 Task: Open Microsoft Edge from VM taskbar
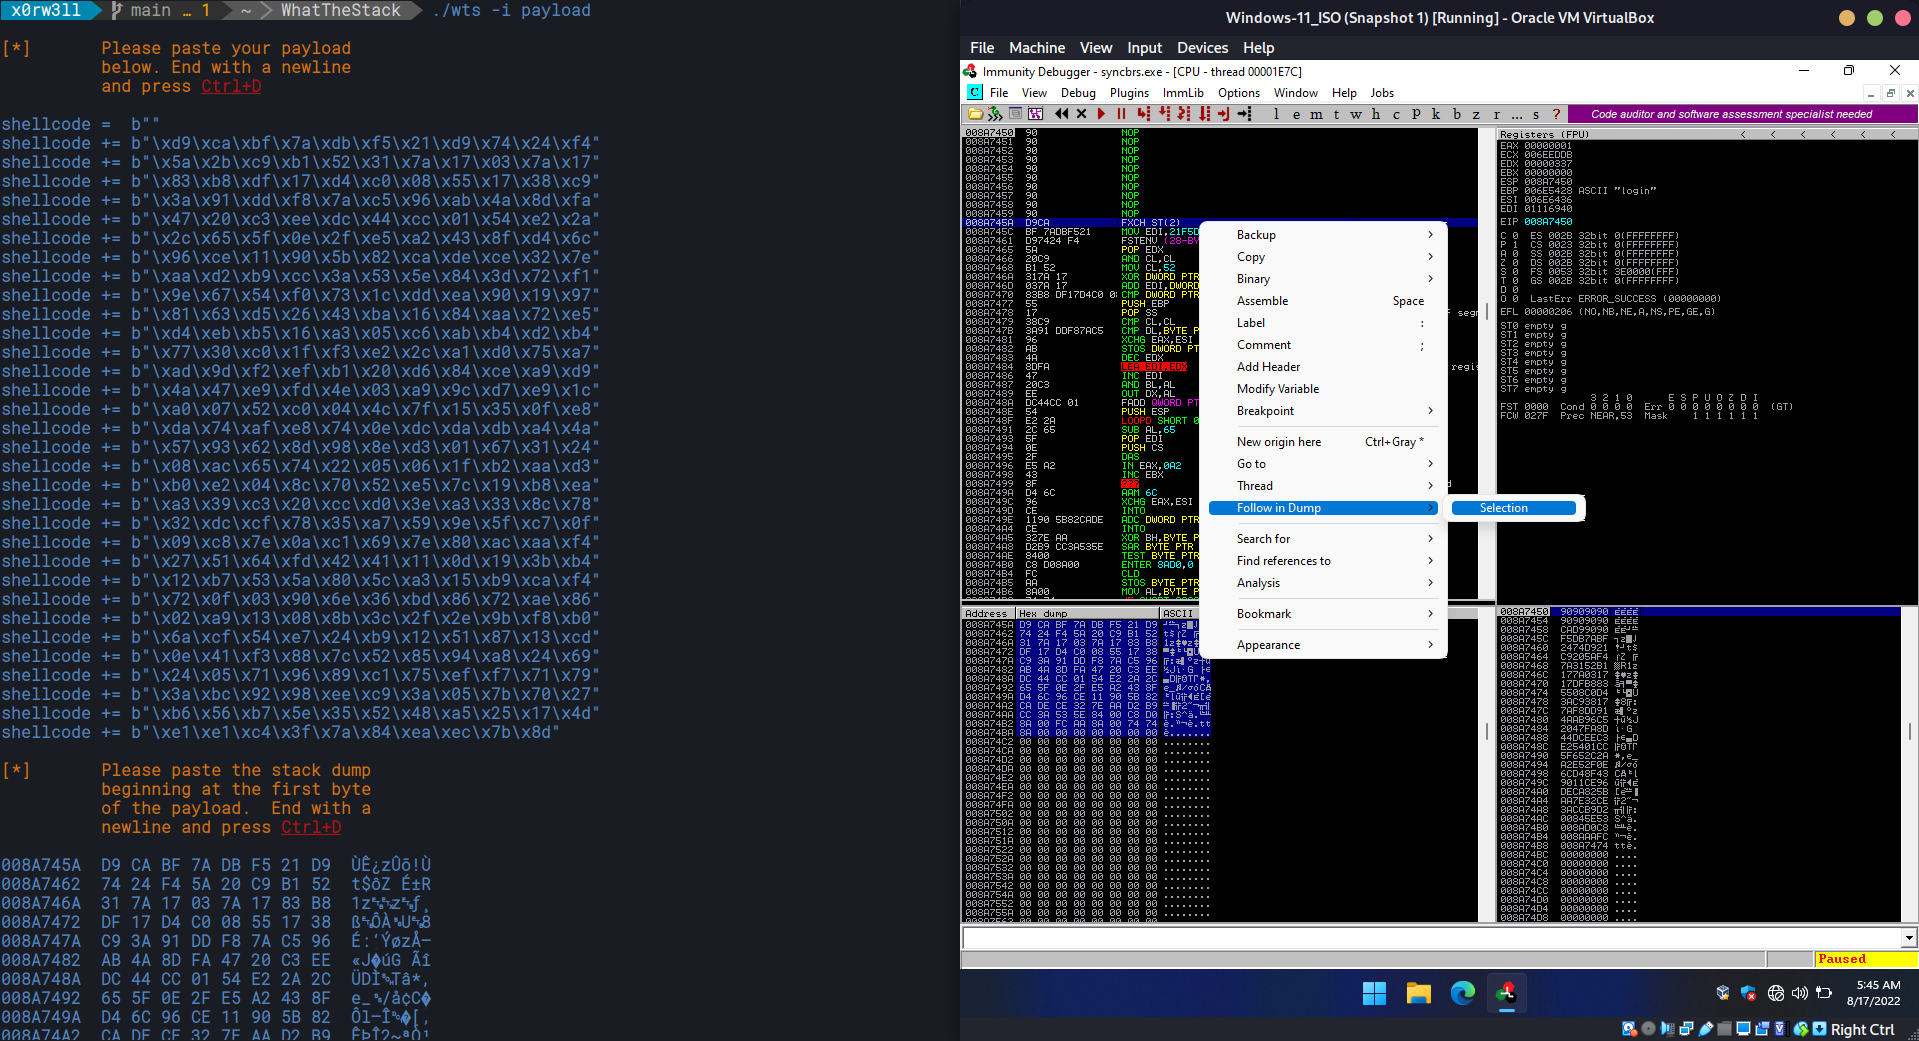pyautogui.click(x=1462, y=993)
